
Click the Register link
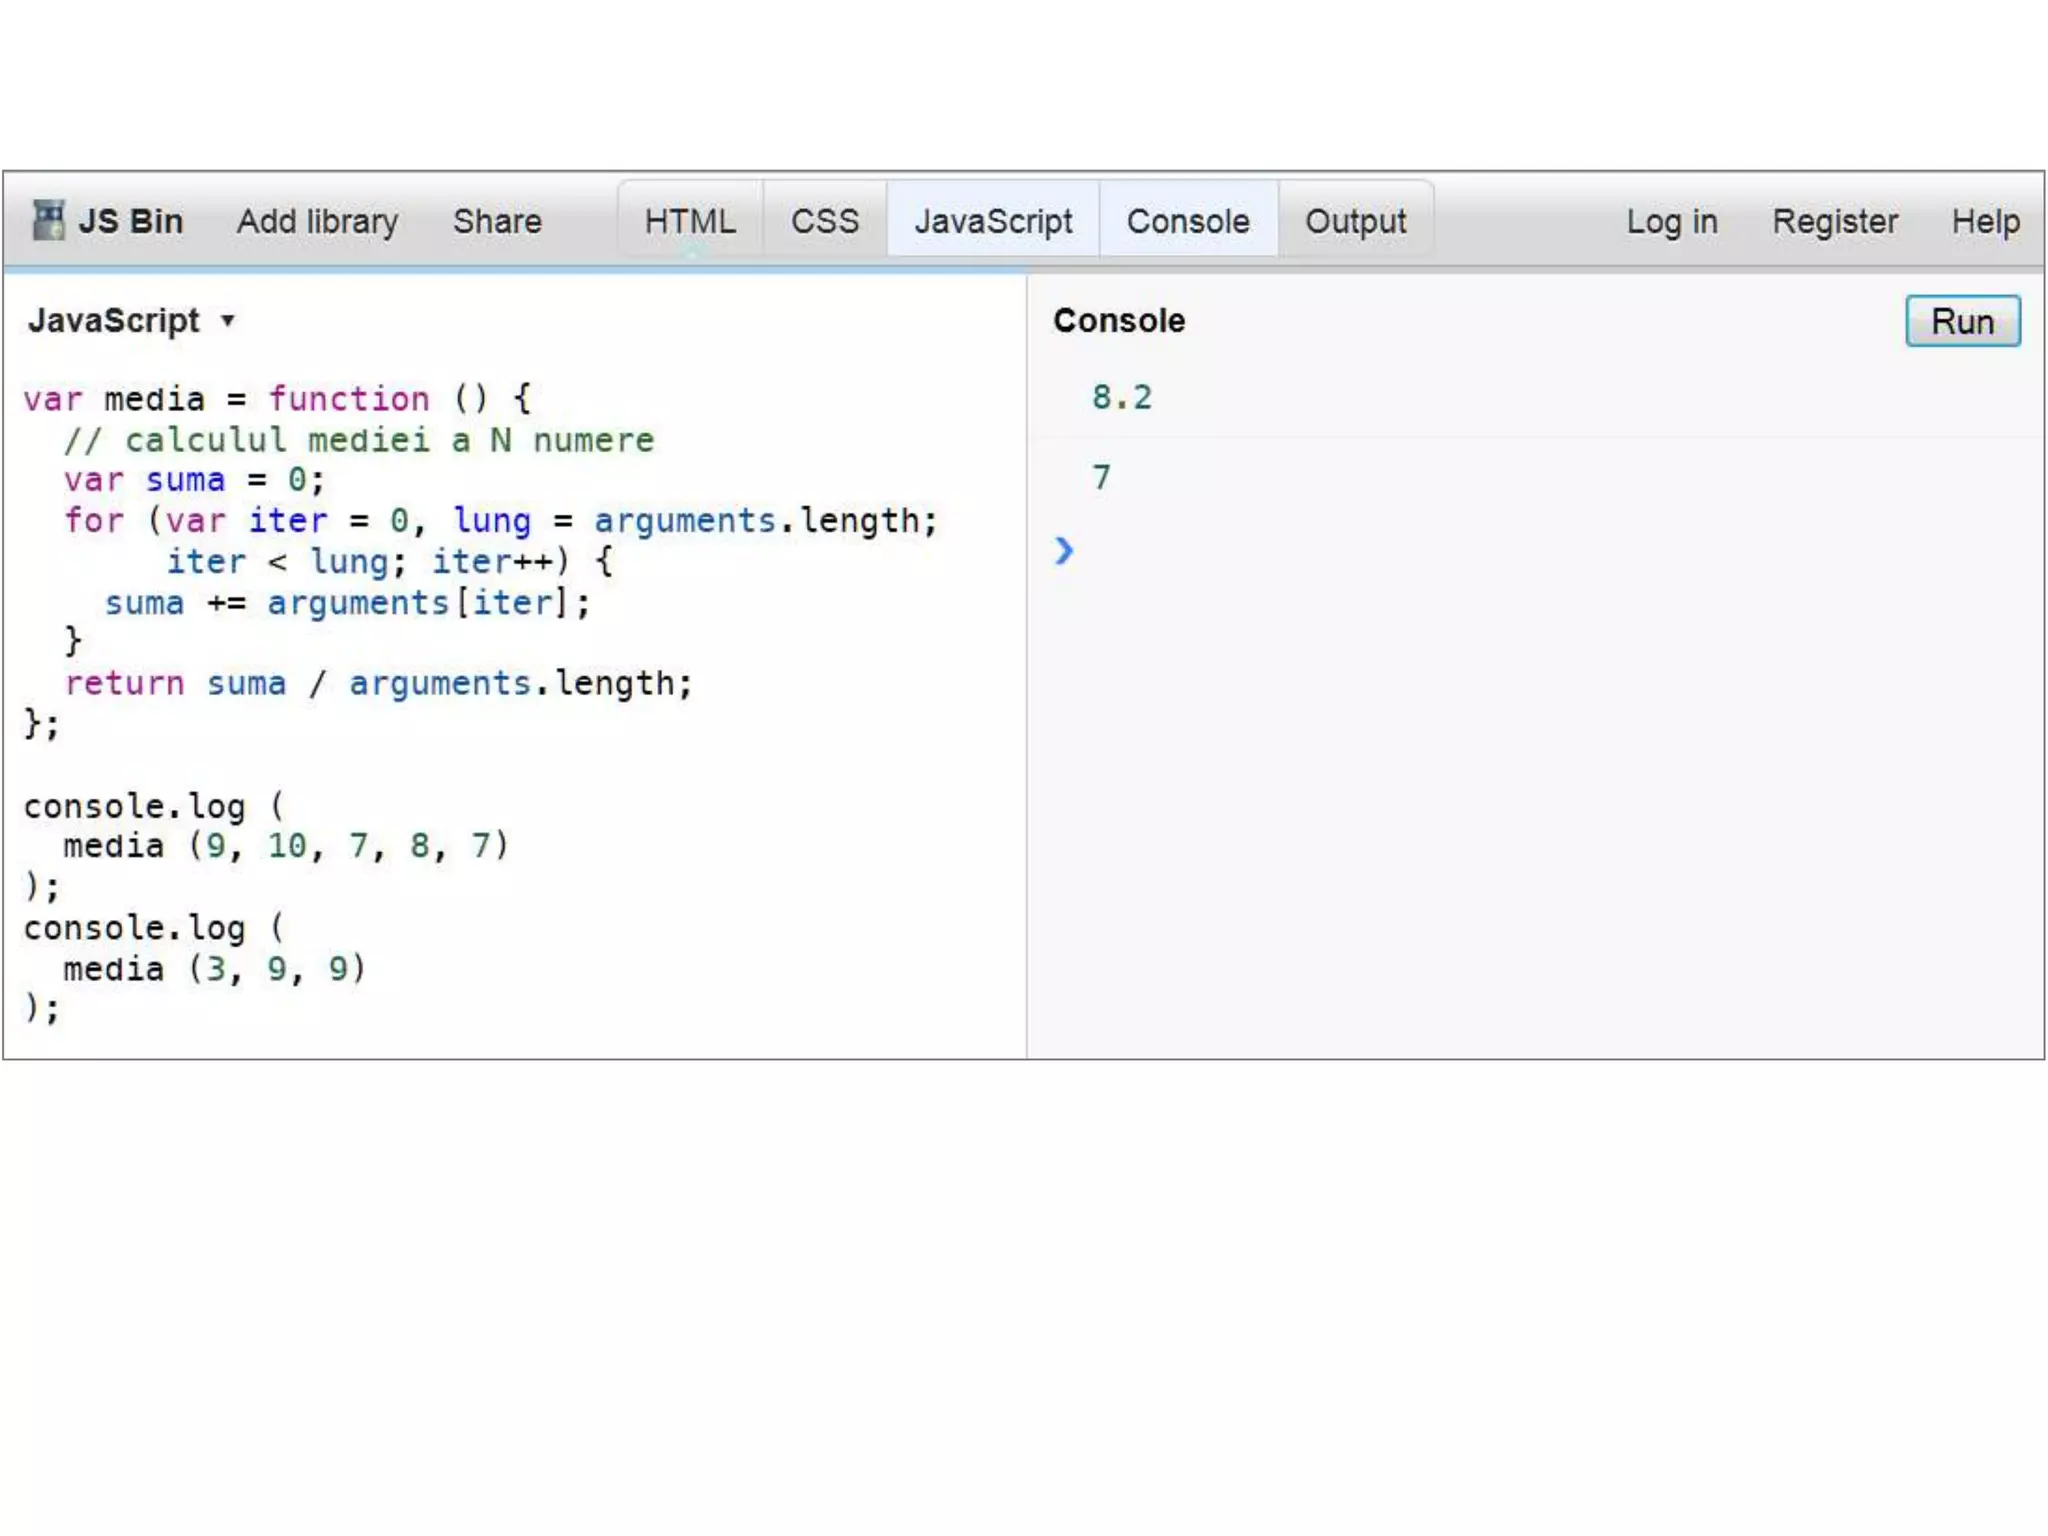point(1835,221)
